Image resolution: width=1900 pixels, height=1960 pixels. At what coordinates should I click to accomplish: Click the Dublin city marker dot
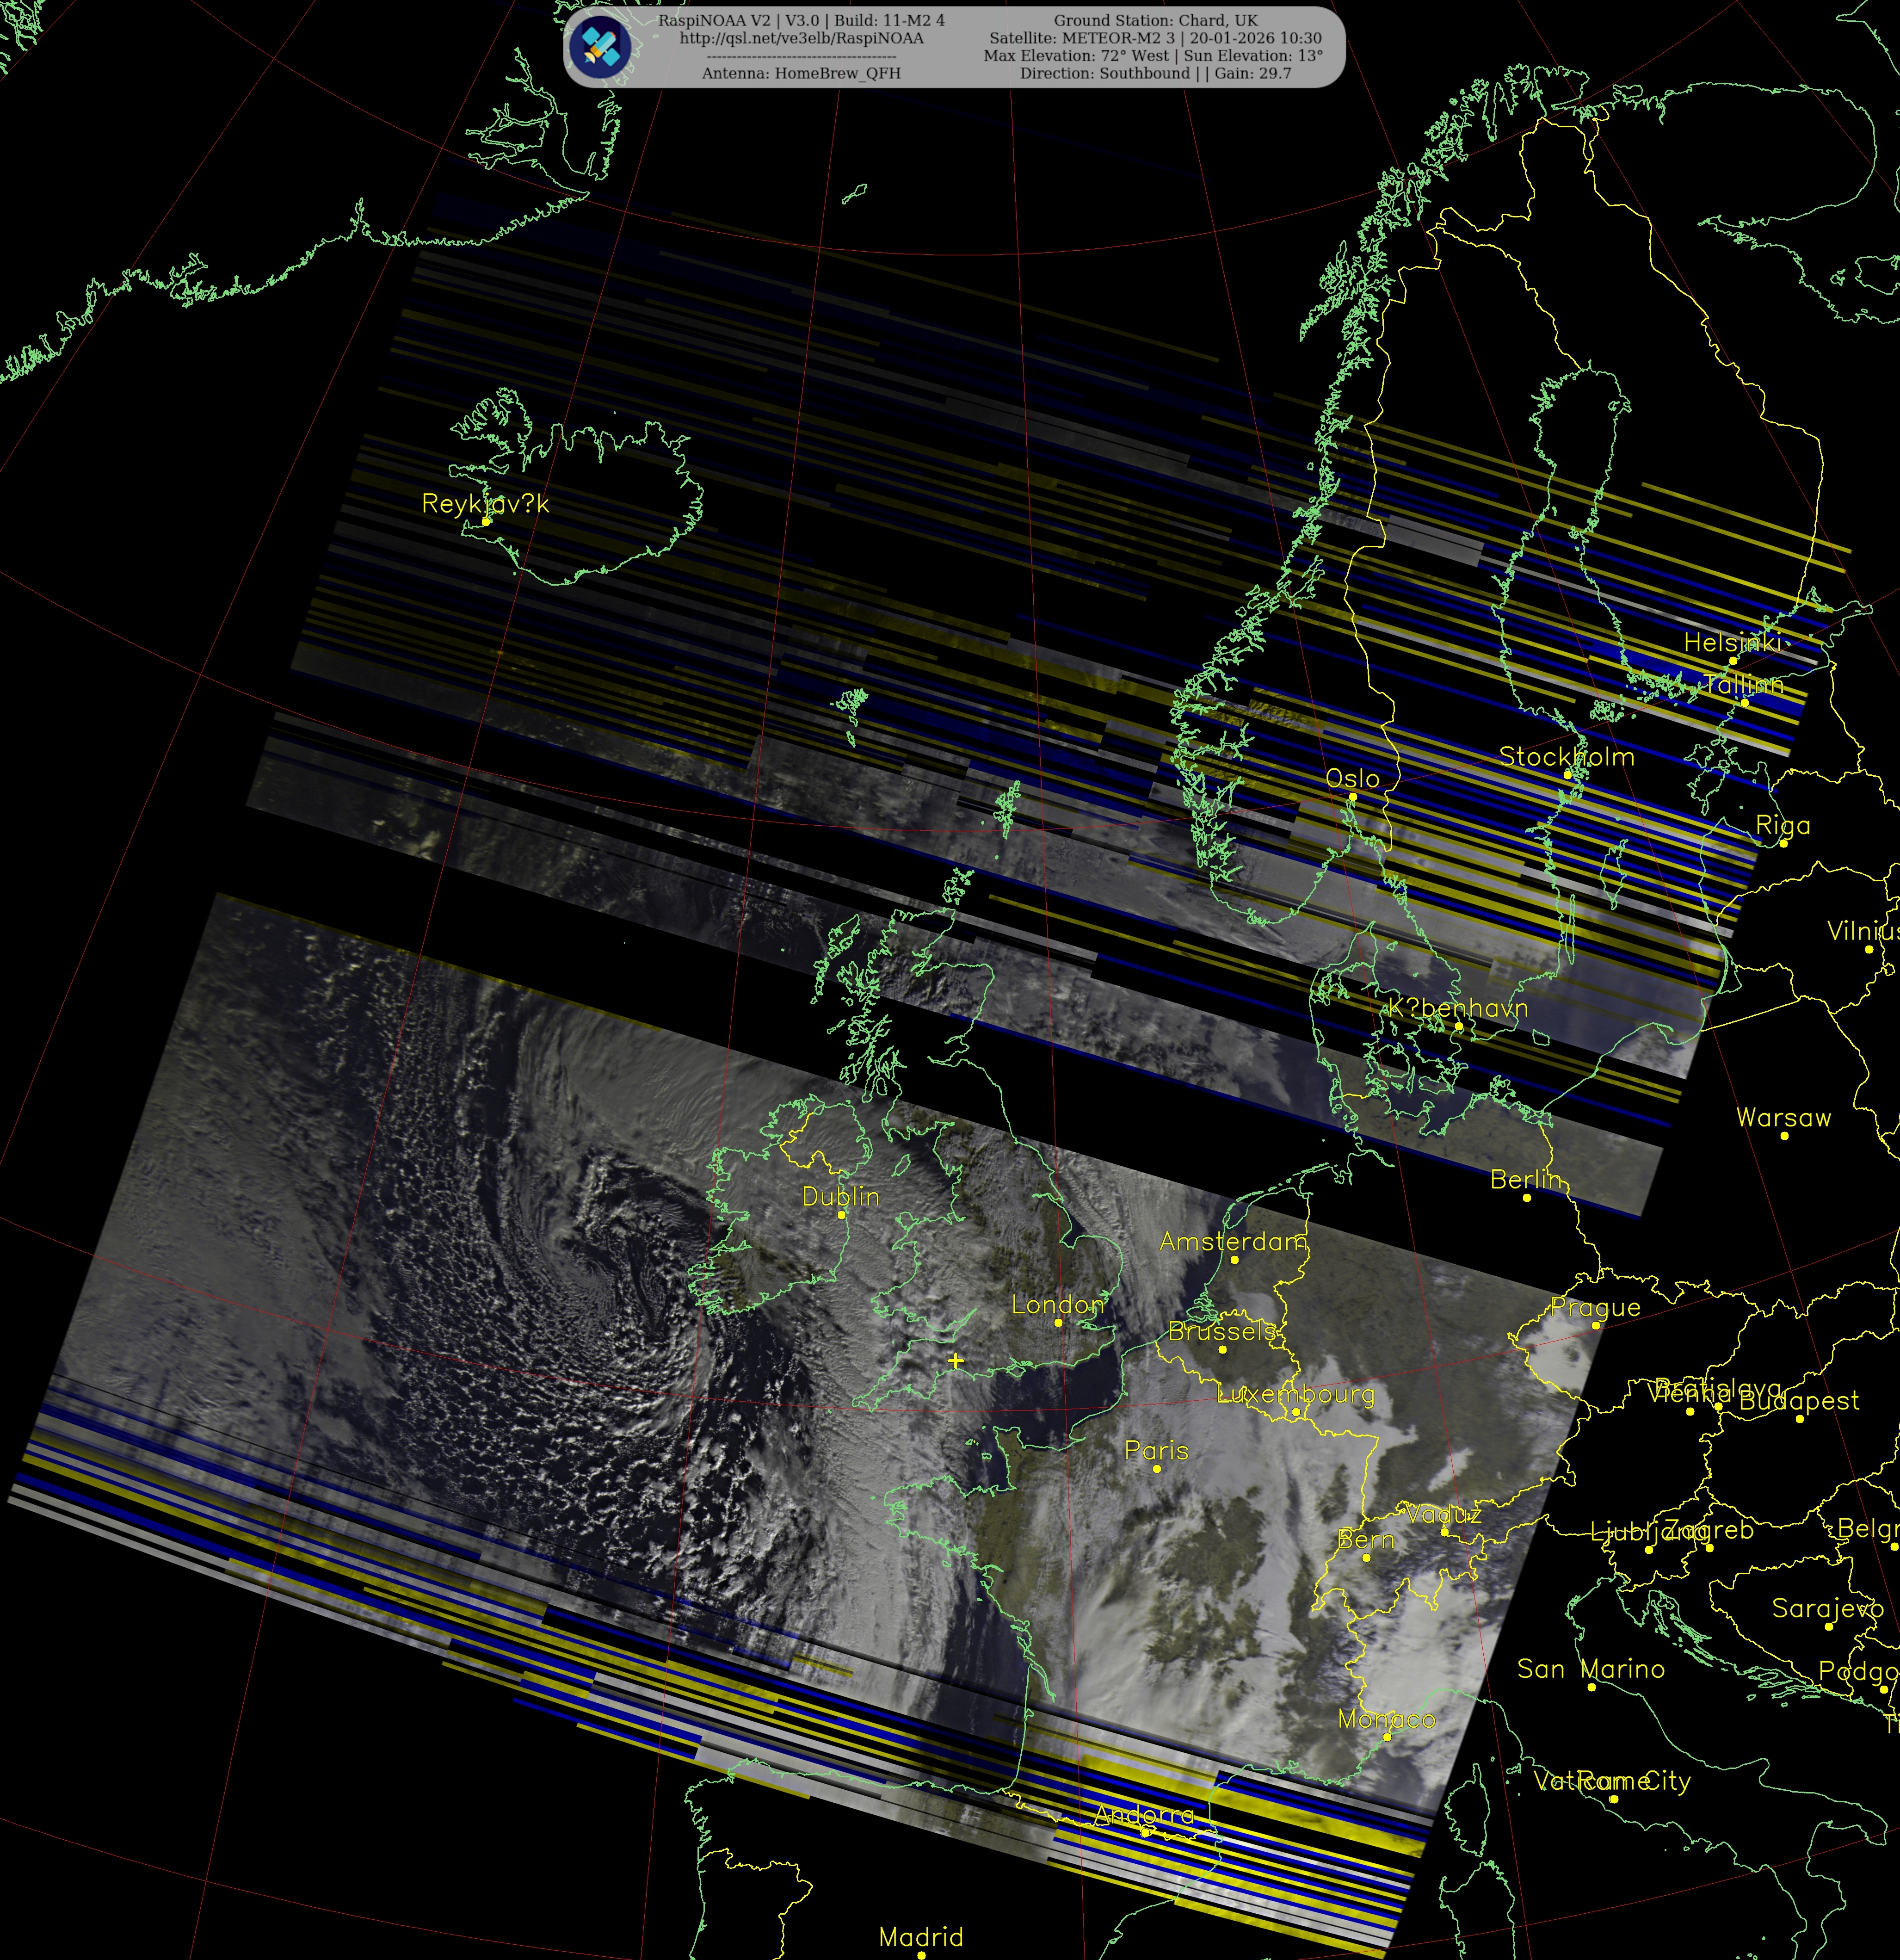(841, 1215)
